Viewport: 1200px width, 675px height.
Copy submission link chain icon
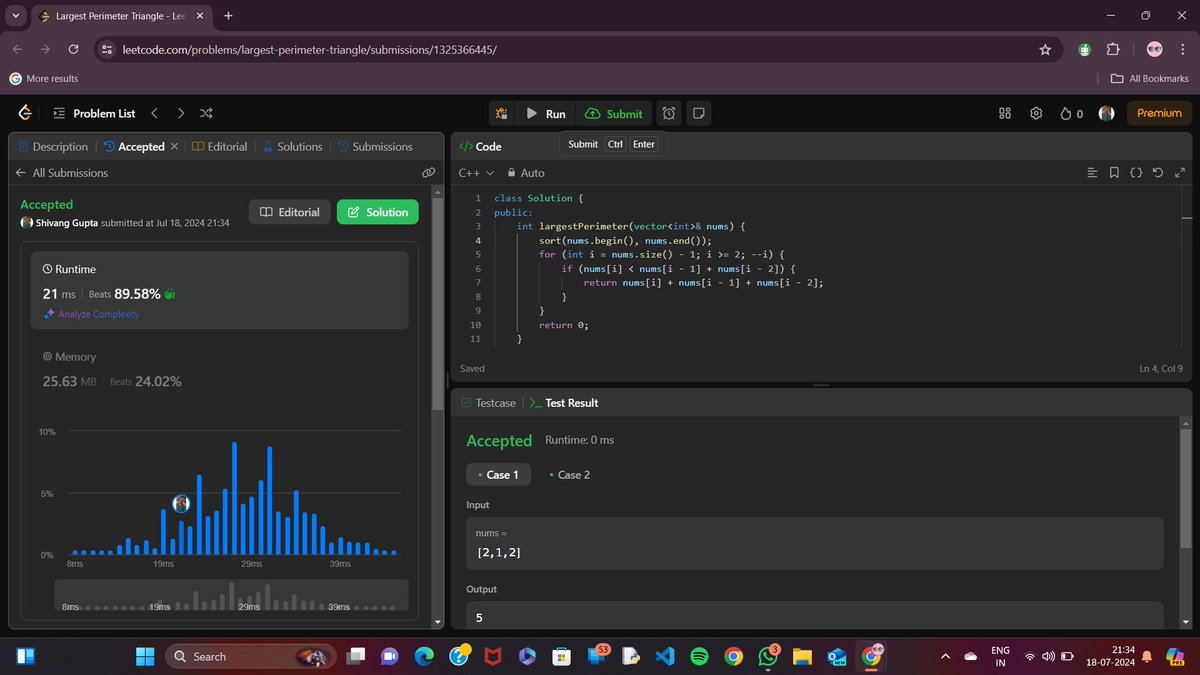pos(428,173)
